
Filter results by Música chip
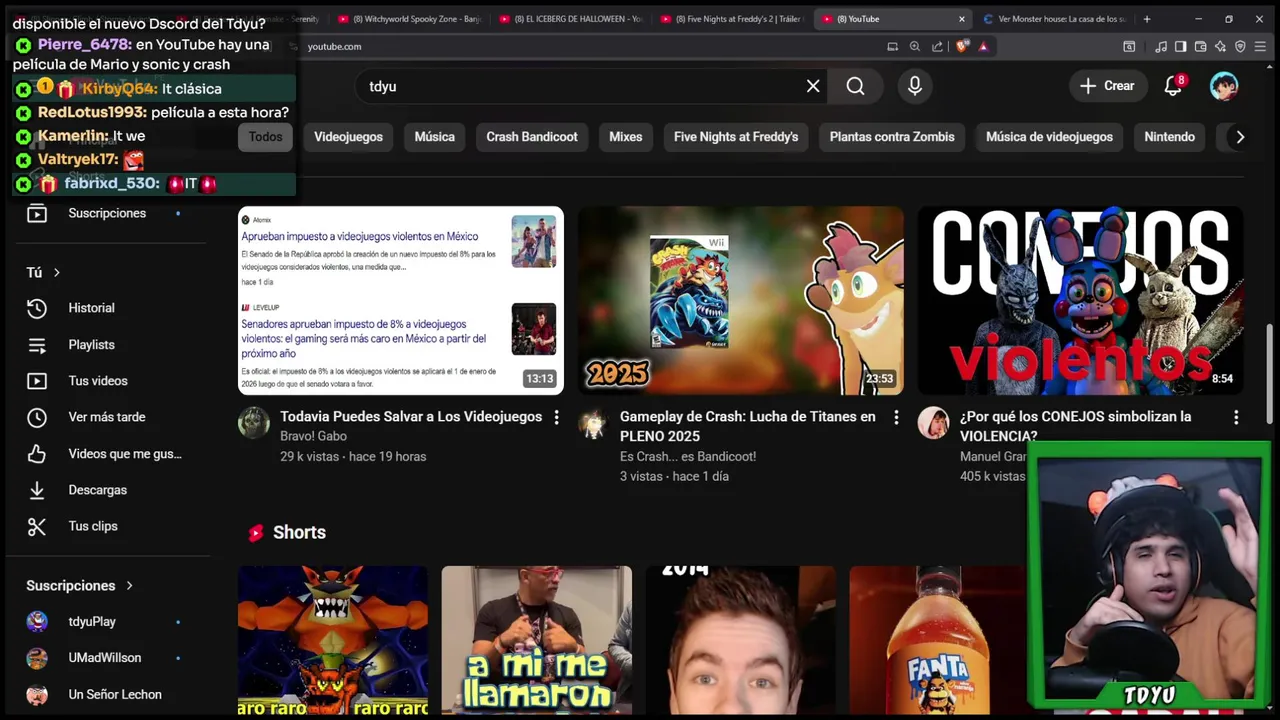[x=434, y=137]
